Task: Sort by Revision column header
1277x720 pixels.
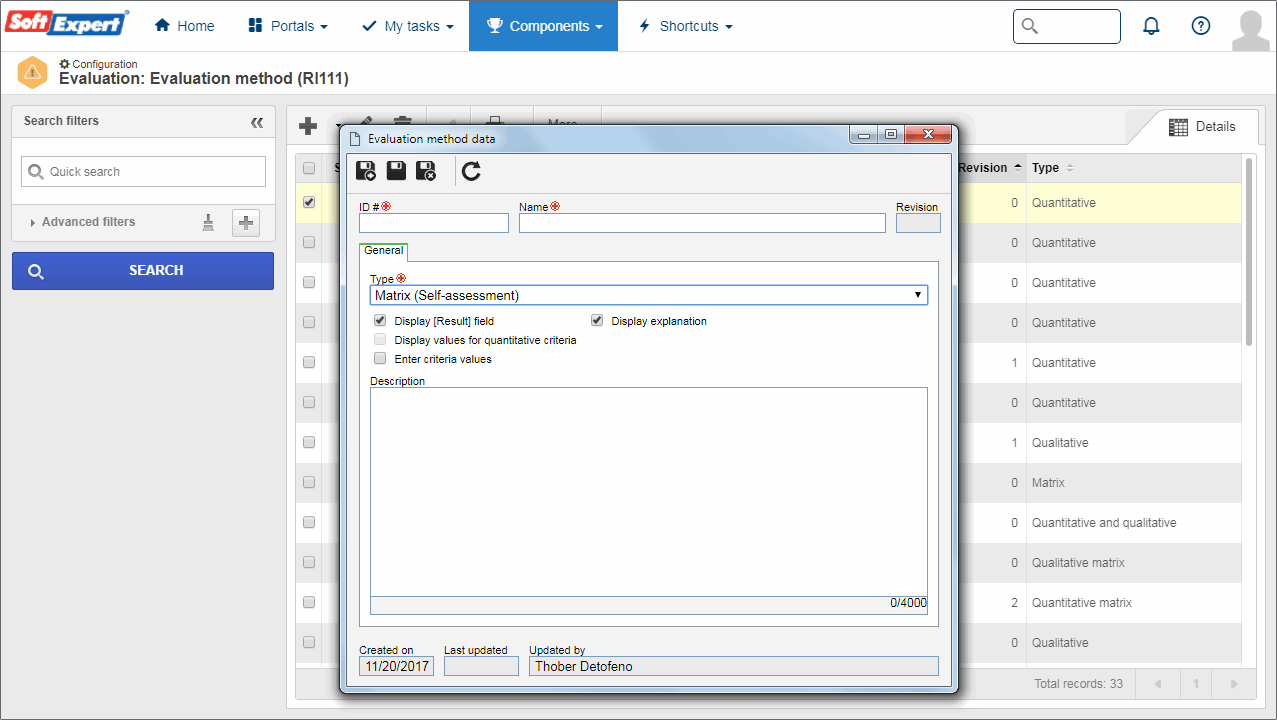Action: point(990,168)
